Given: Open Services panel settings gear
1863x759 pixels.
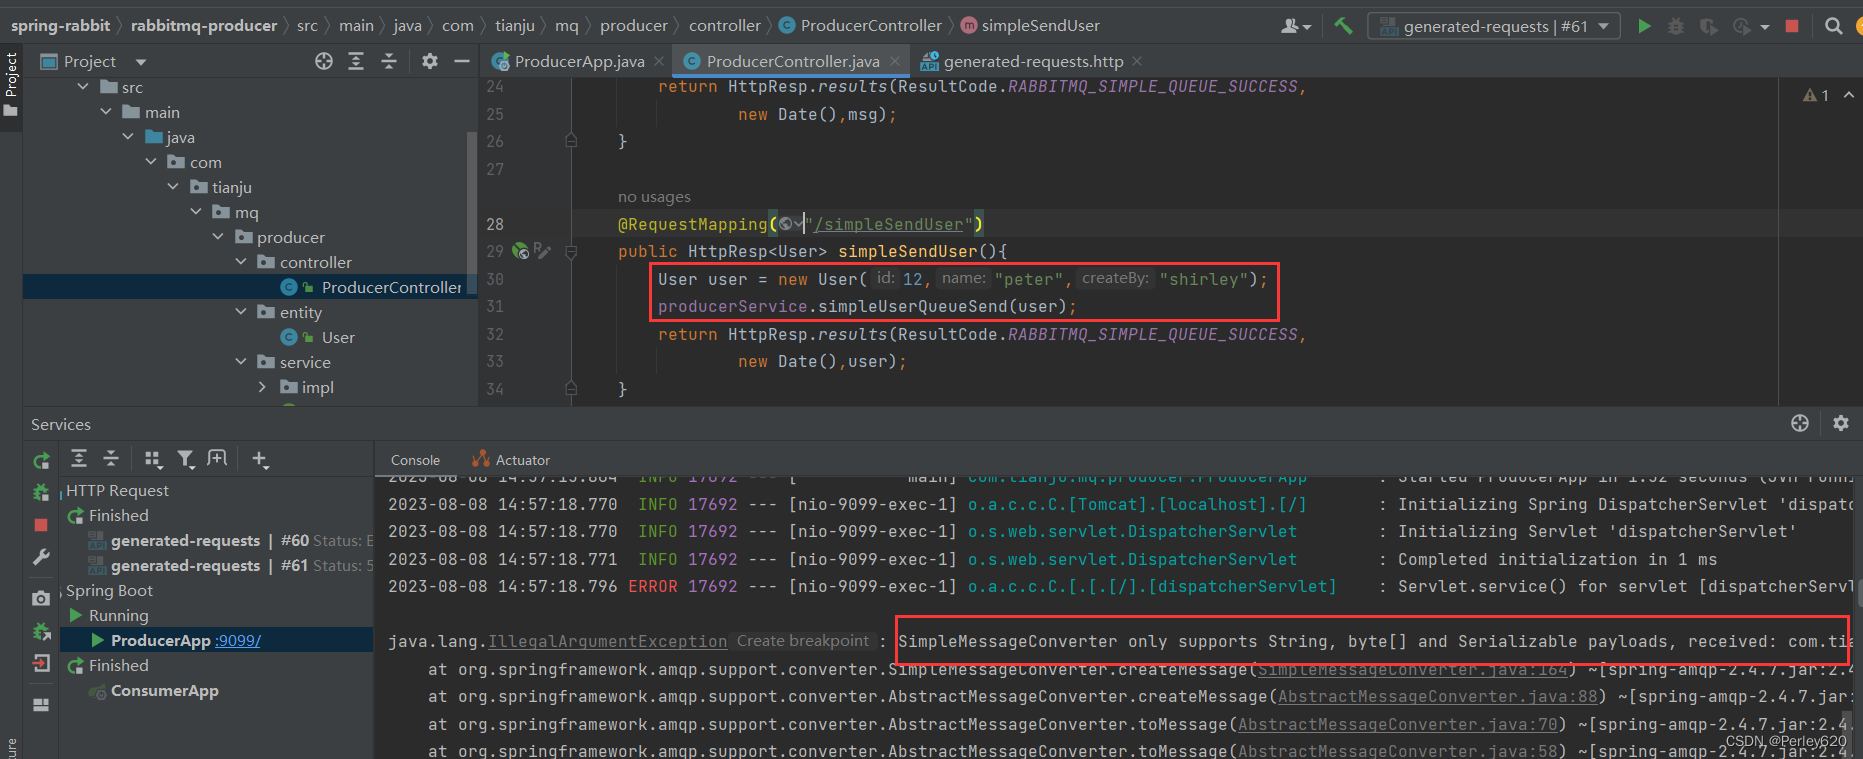Looking at the screenshot, I should pos(1841,423).
